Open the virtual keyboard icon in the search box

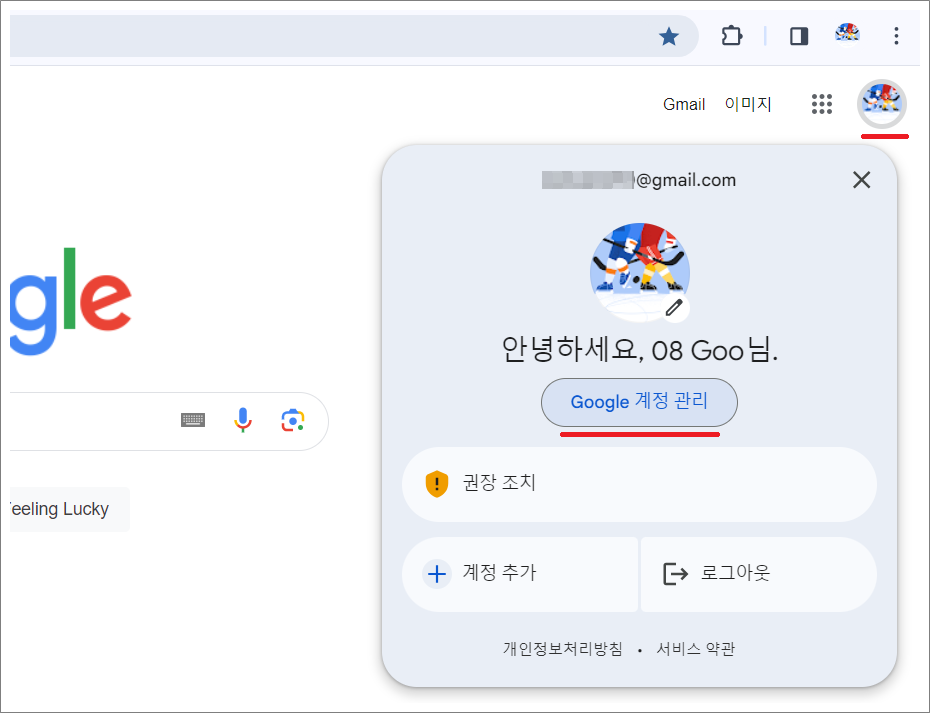[x=193, y=421]
